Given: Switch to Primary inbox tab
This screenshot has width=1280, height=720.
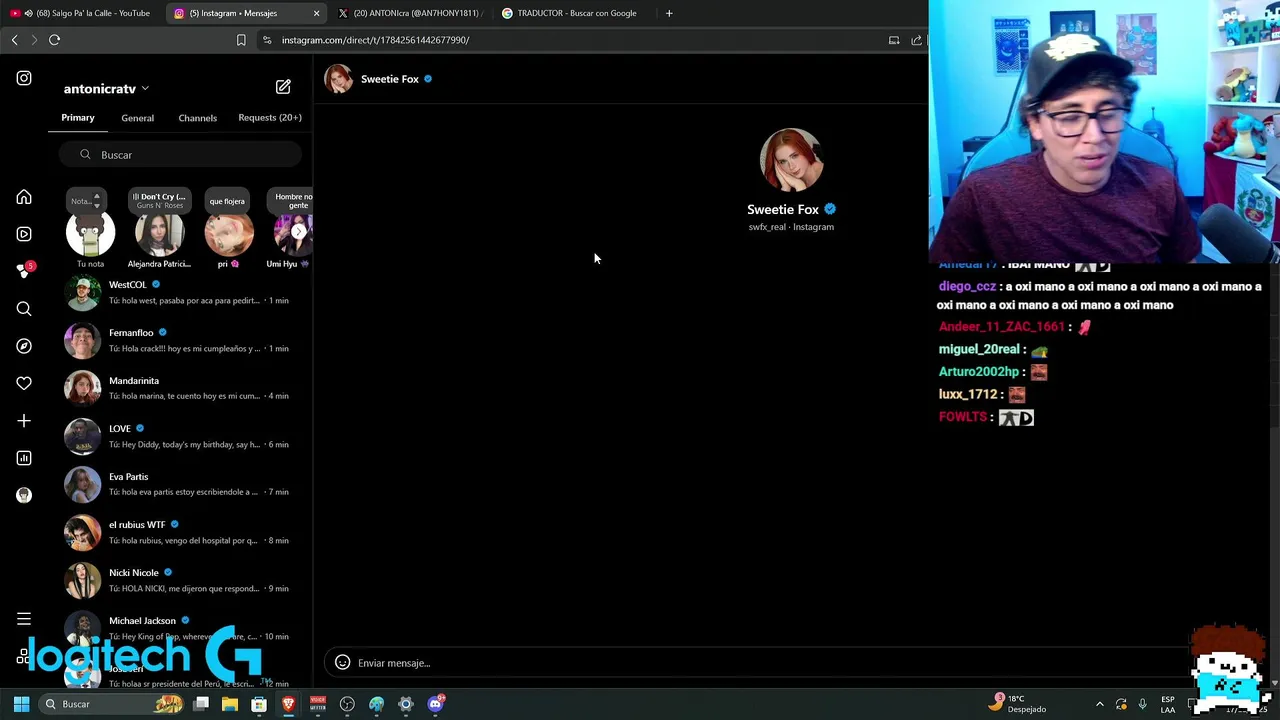Looking at the screenshot, I should pos(78,118).
